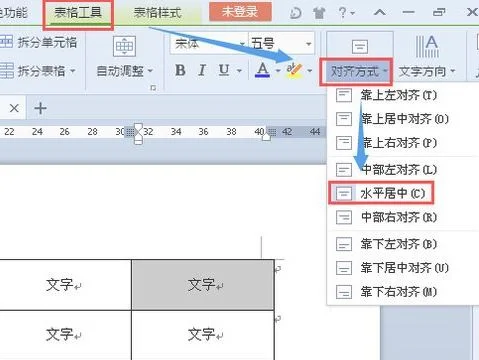Collapse the ribbon with the caret icon
Screen dimensions: 479x360
coord(380,13)
